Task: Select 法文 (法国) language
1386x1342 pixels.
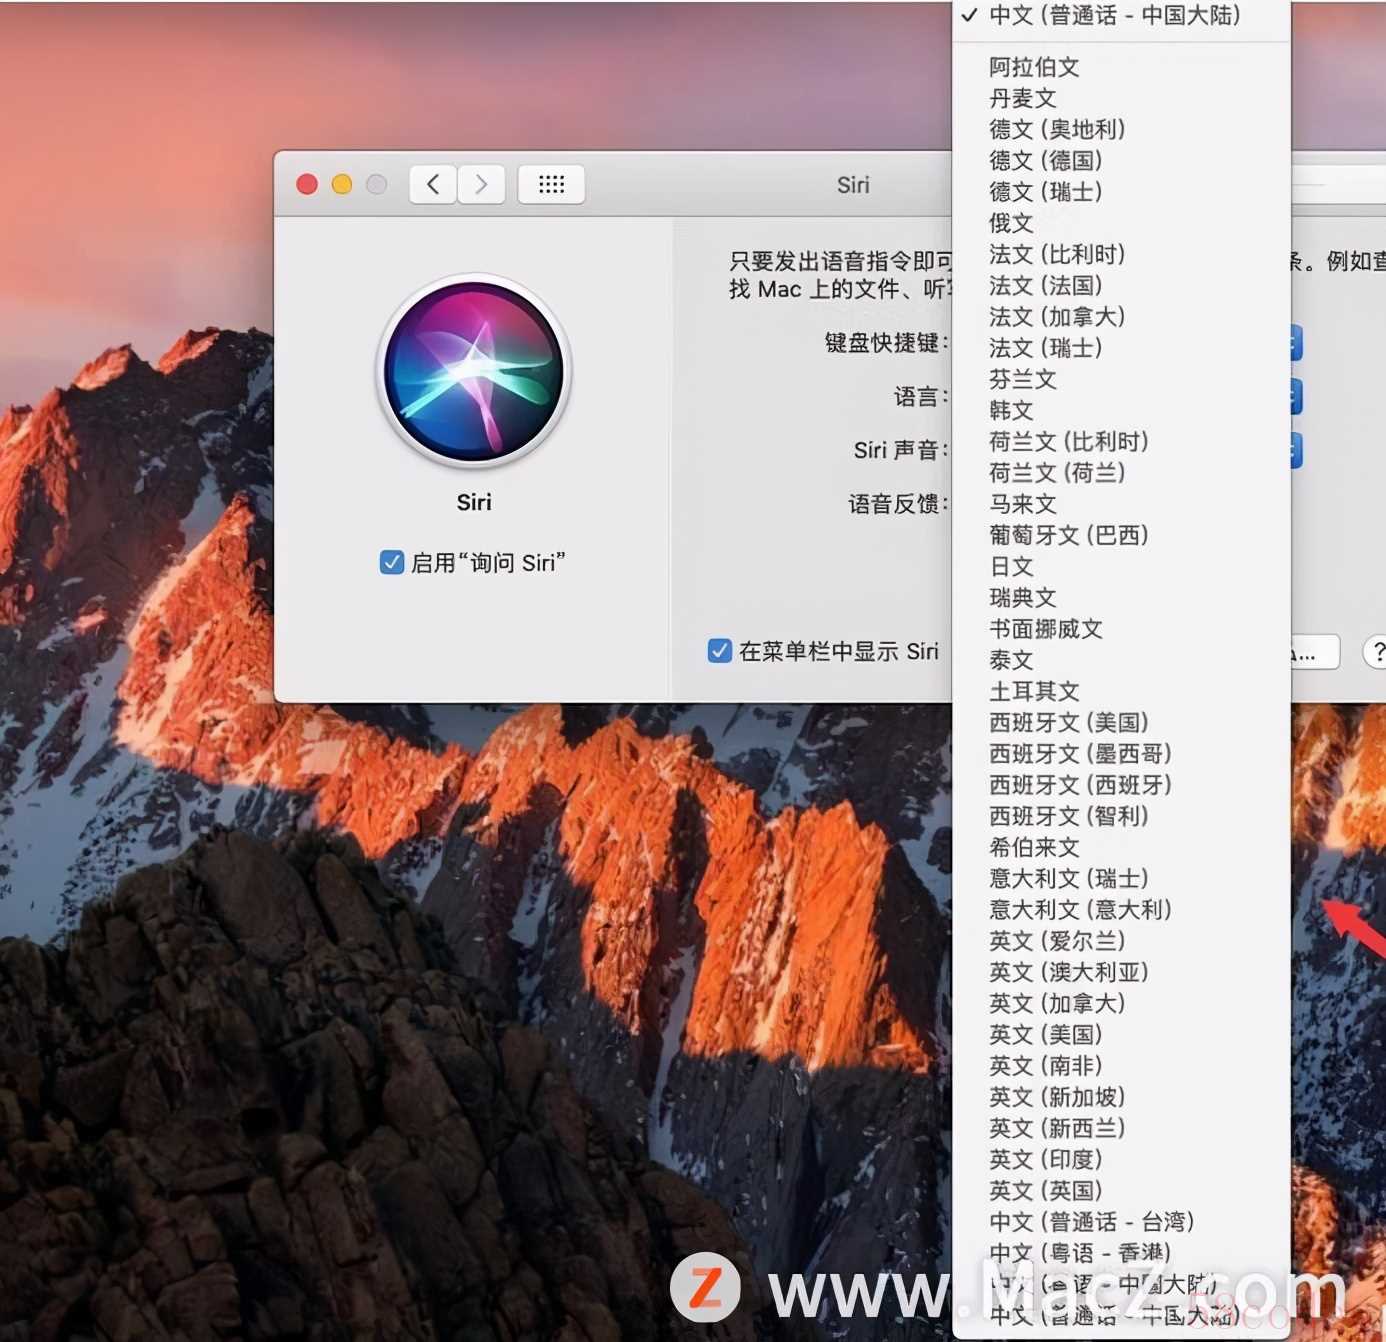Action: tap(1122, 285)
